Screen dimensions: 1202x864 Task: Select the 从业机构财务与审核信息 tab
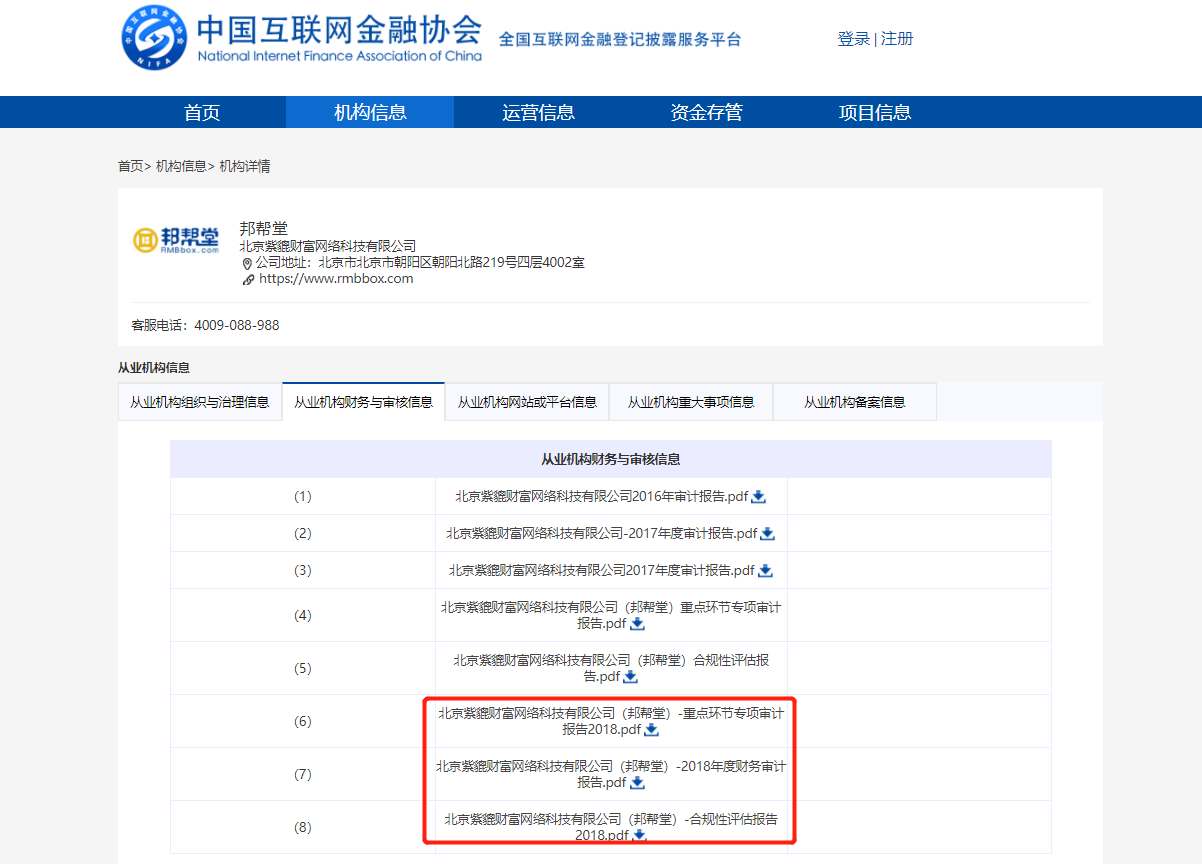pyautogui.click(x=364, y=402)
